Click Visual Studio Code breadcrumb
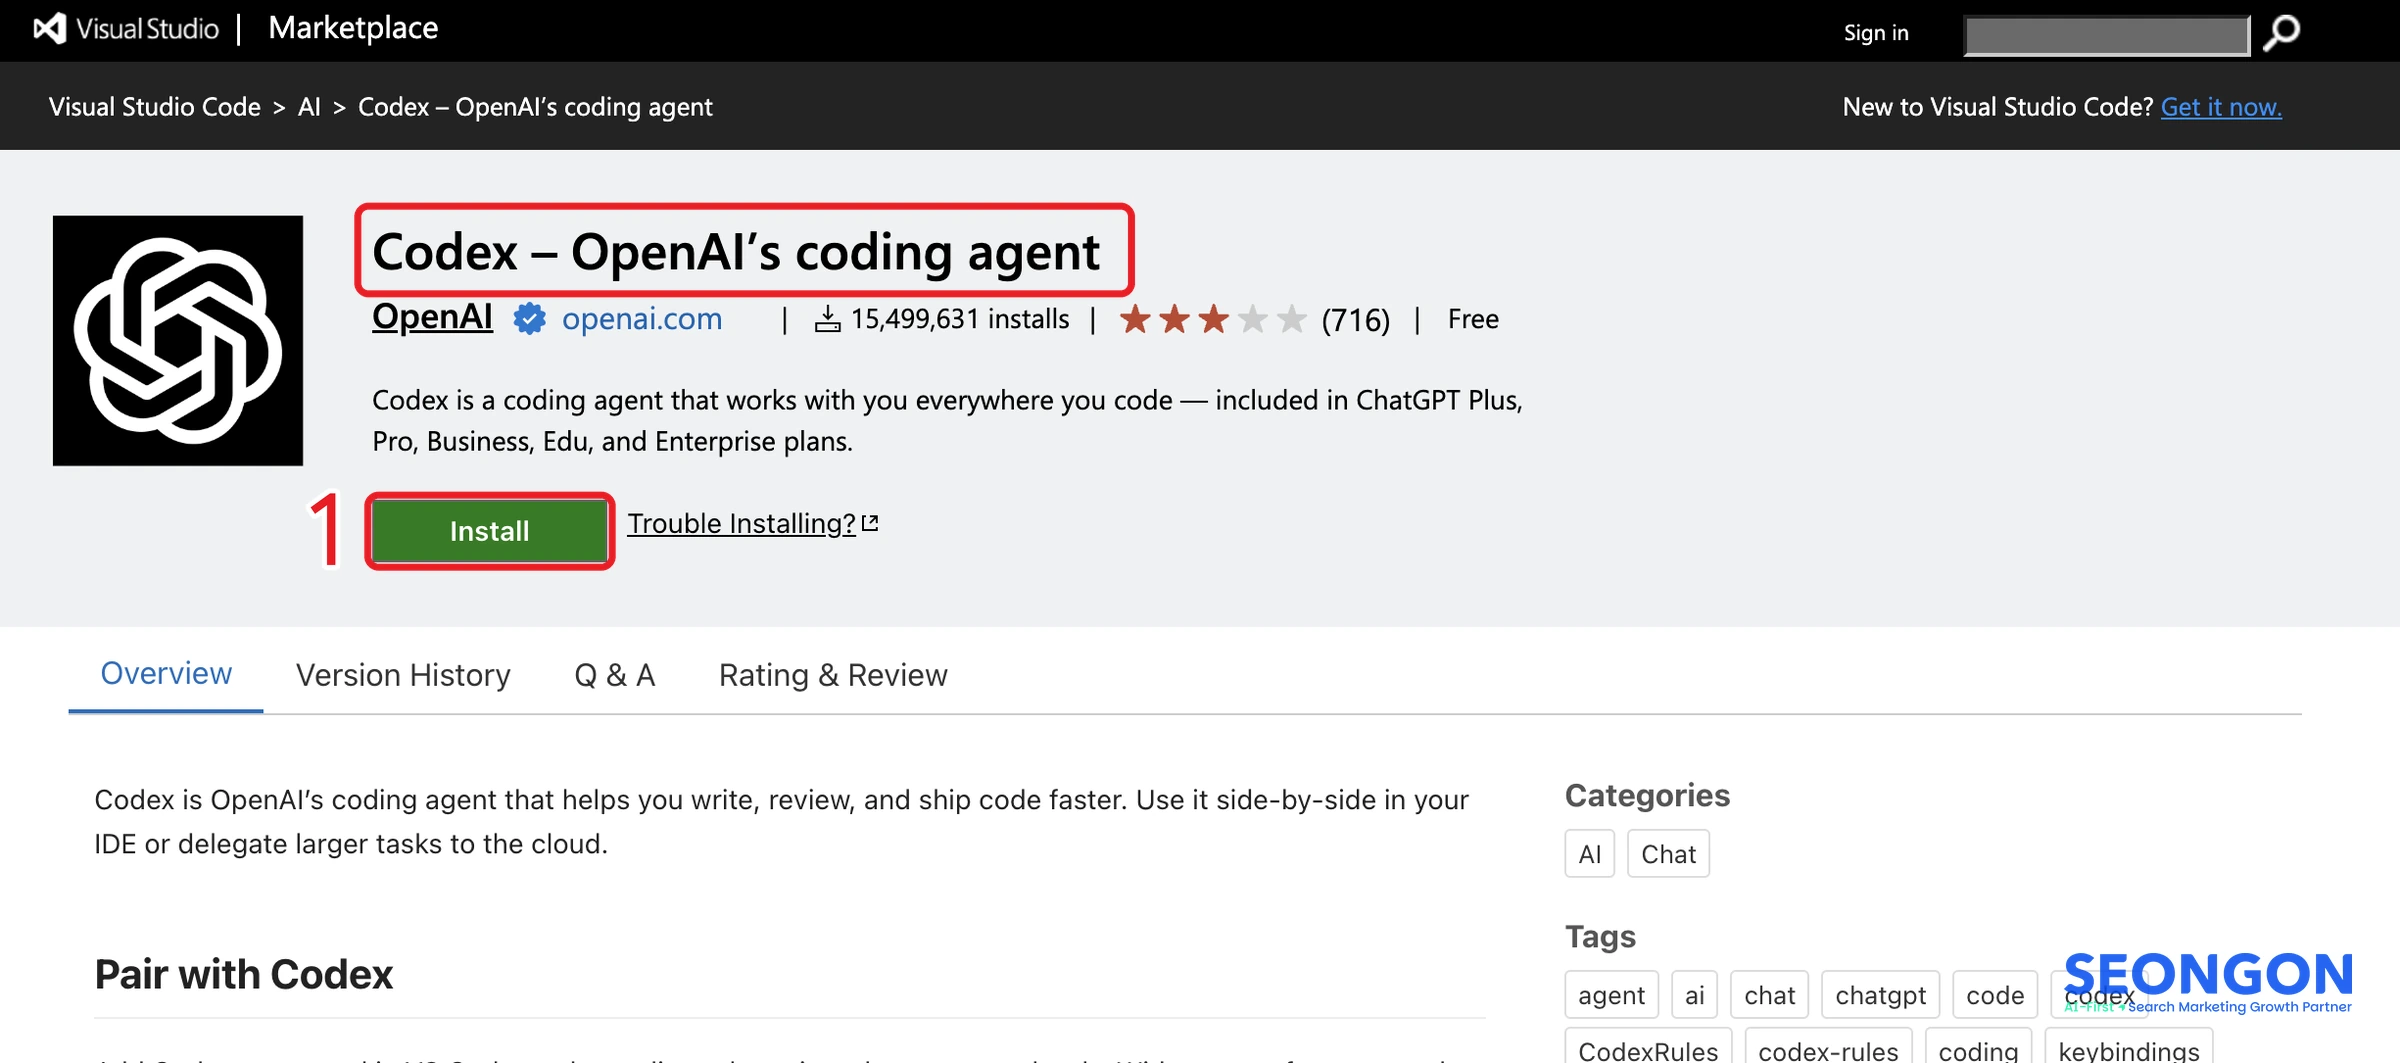Image resolution: width=2400 pixels, height=1063 pixels. (155, 107)
